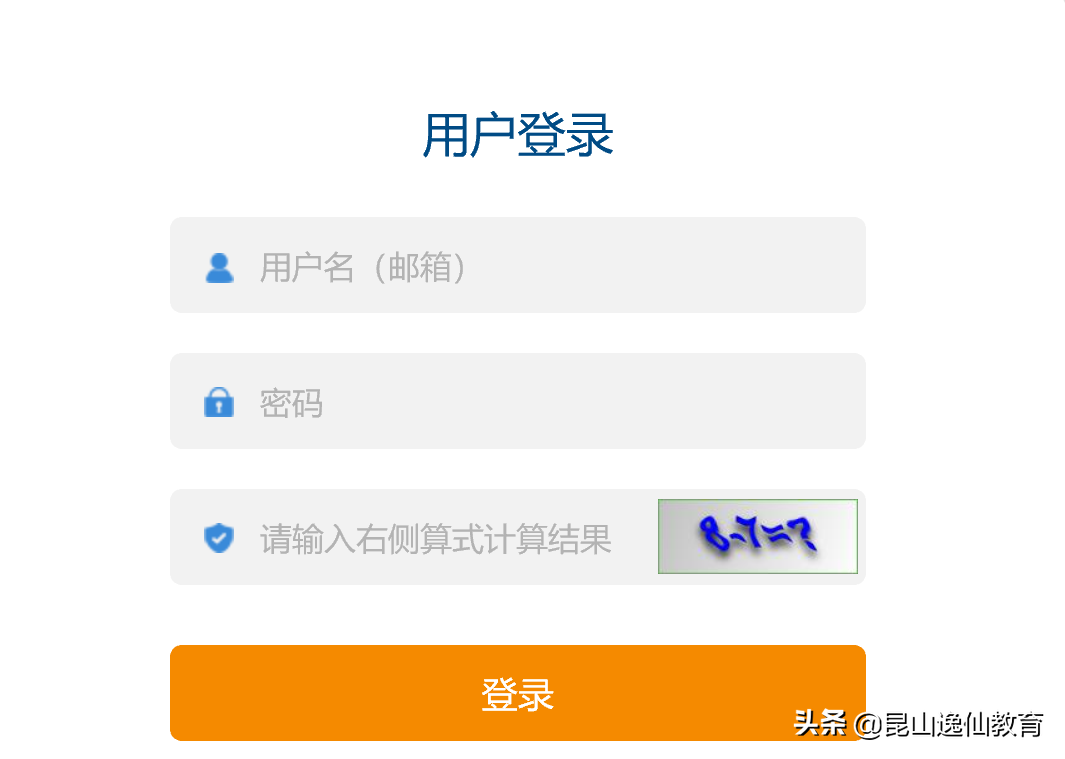Click the 头条 watermark text
Viewport: 1065px width, 759px height.
(820, 723)
